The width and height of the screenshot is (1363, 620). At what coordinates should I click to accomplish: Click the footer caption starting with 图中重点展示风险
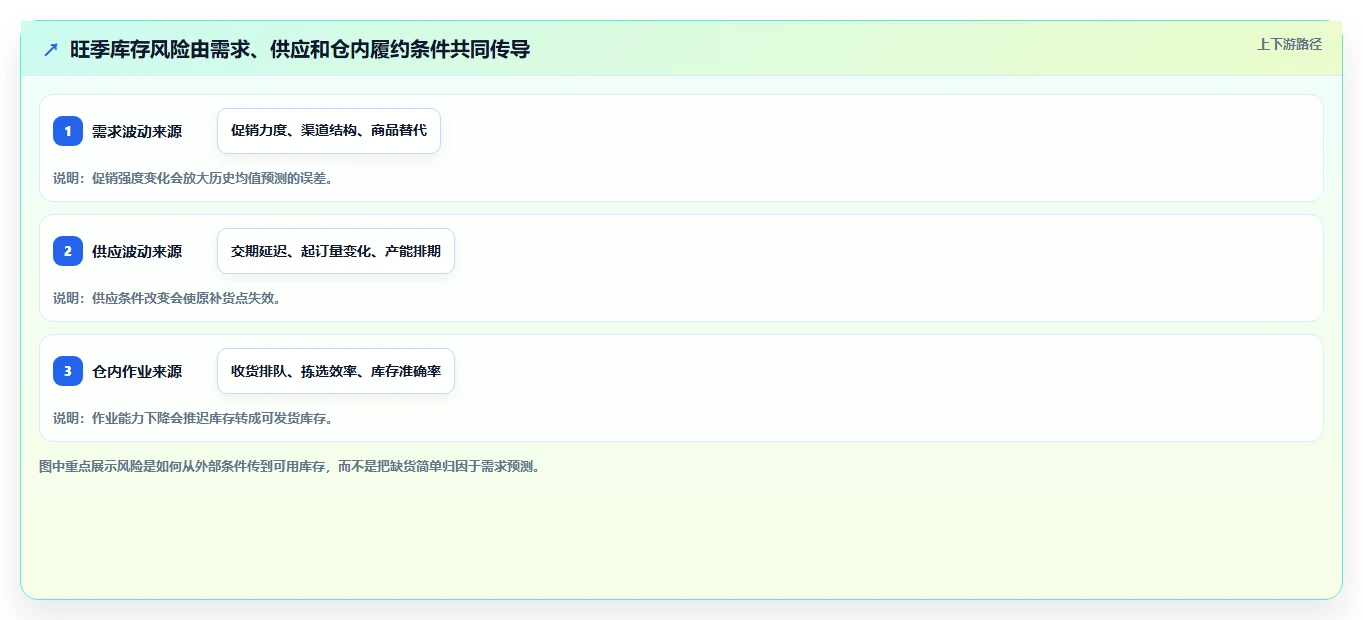tap(289, 466)
